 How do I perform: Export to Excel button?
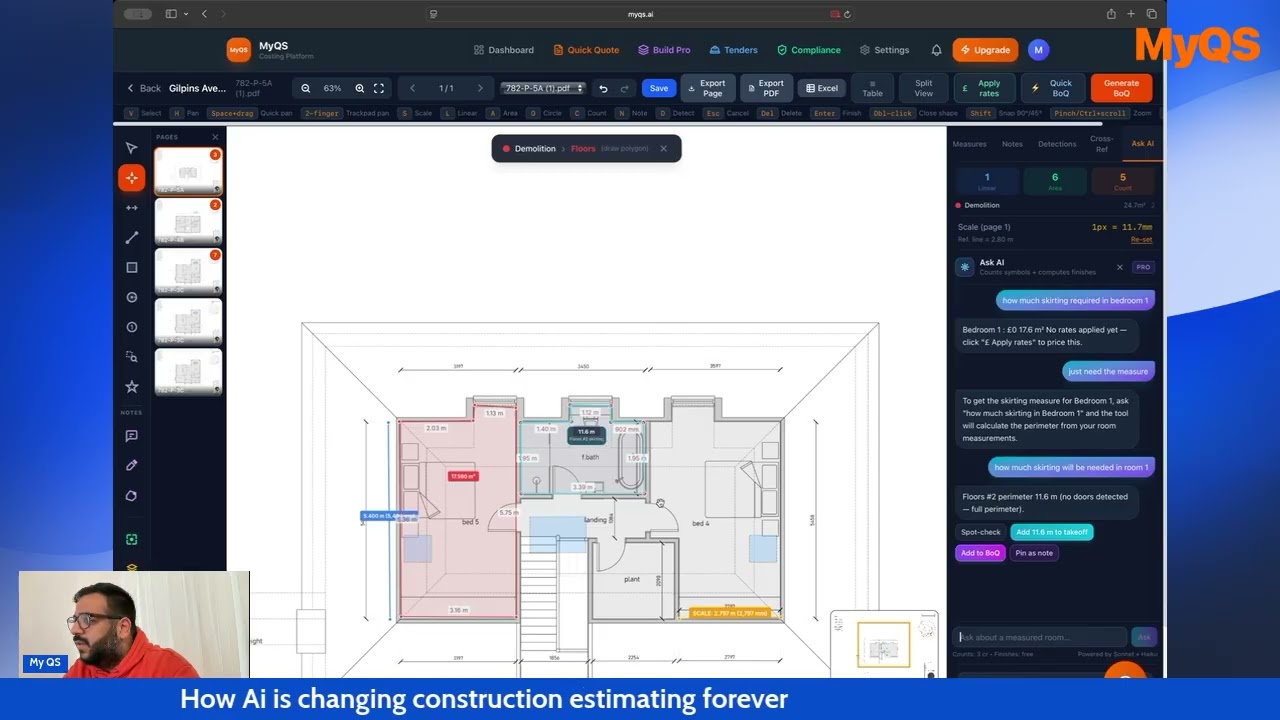point(822,88)
